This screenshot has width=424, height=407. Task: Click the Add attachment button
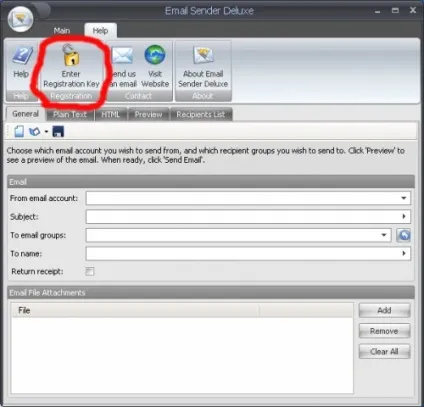(384, 310)
